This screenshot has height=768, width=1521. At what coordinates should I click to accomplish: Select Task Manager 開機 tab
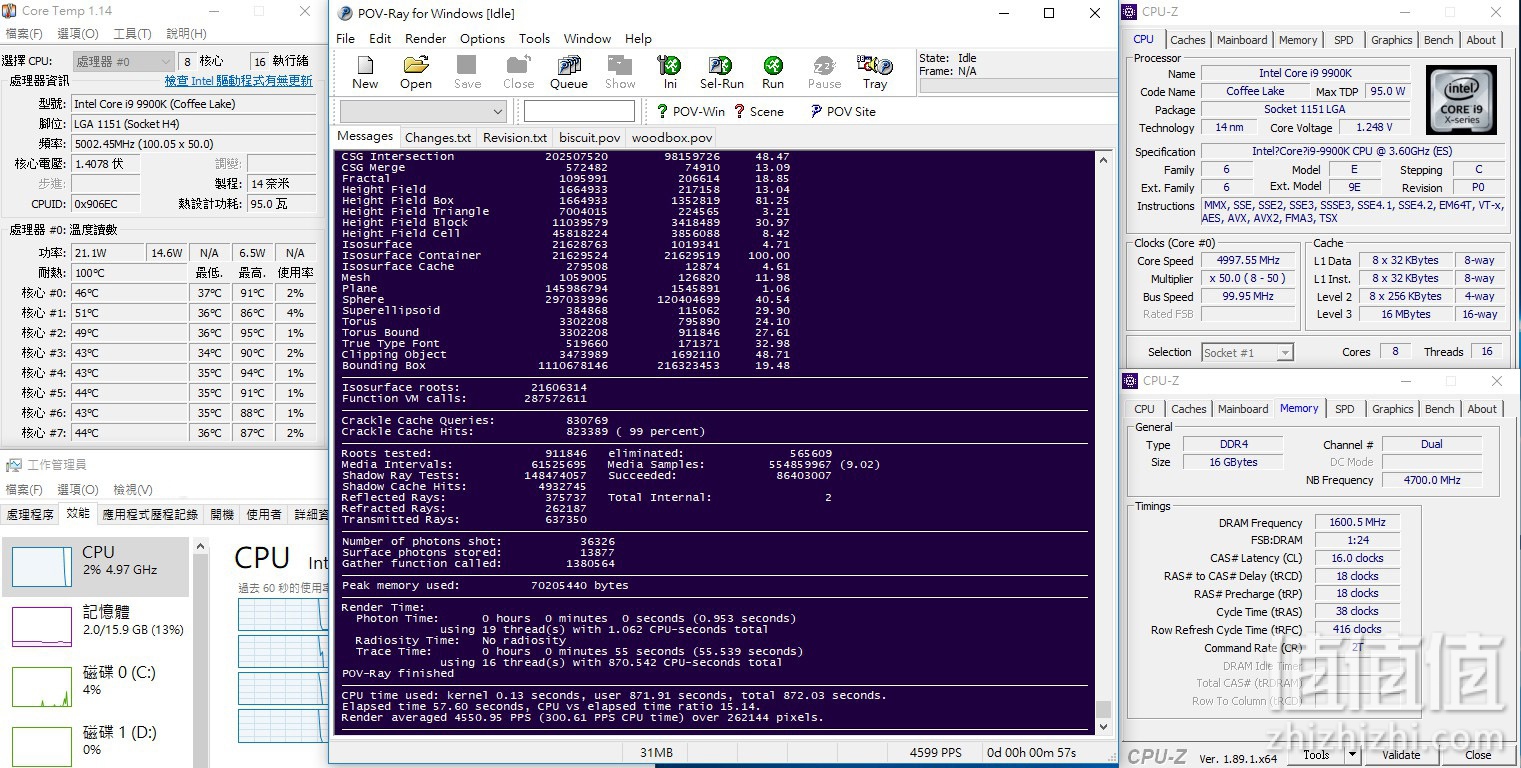coord(222,514)
